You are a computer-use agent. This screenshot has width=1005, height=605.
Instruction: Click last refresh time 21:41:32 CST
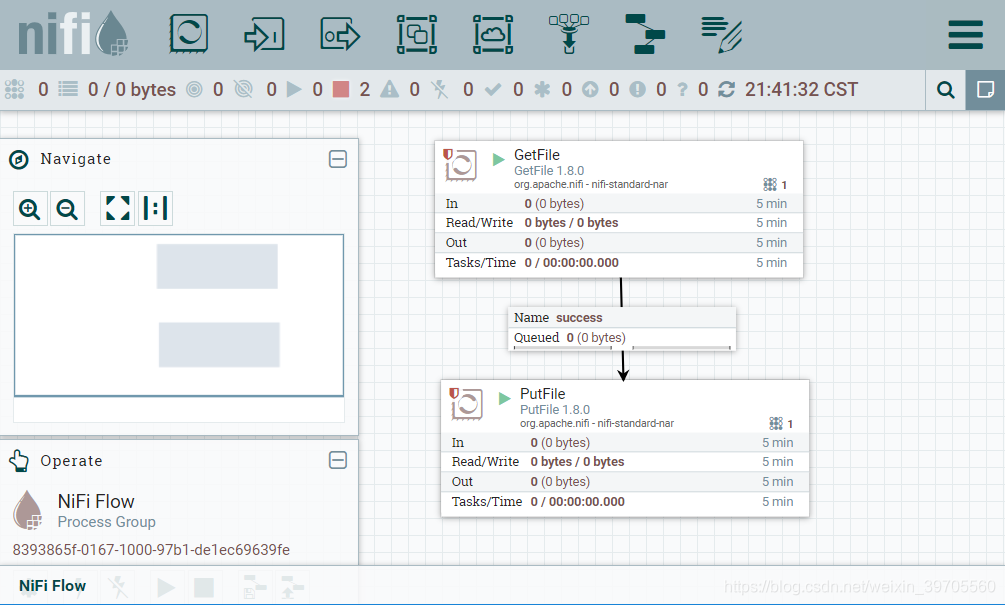point(801,89)
